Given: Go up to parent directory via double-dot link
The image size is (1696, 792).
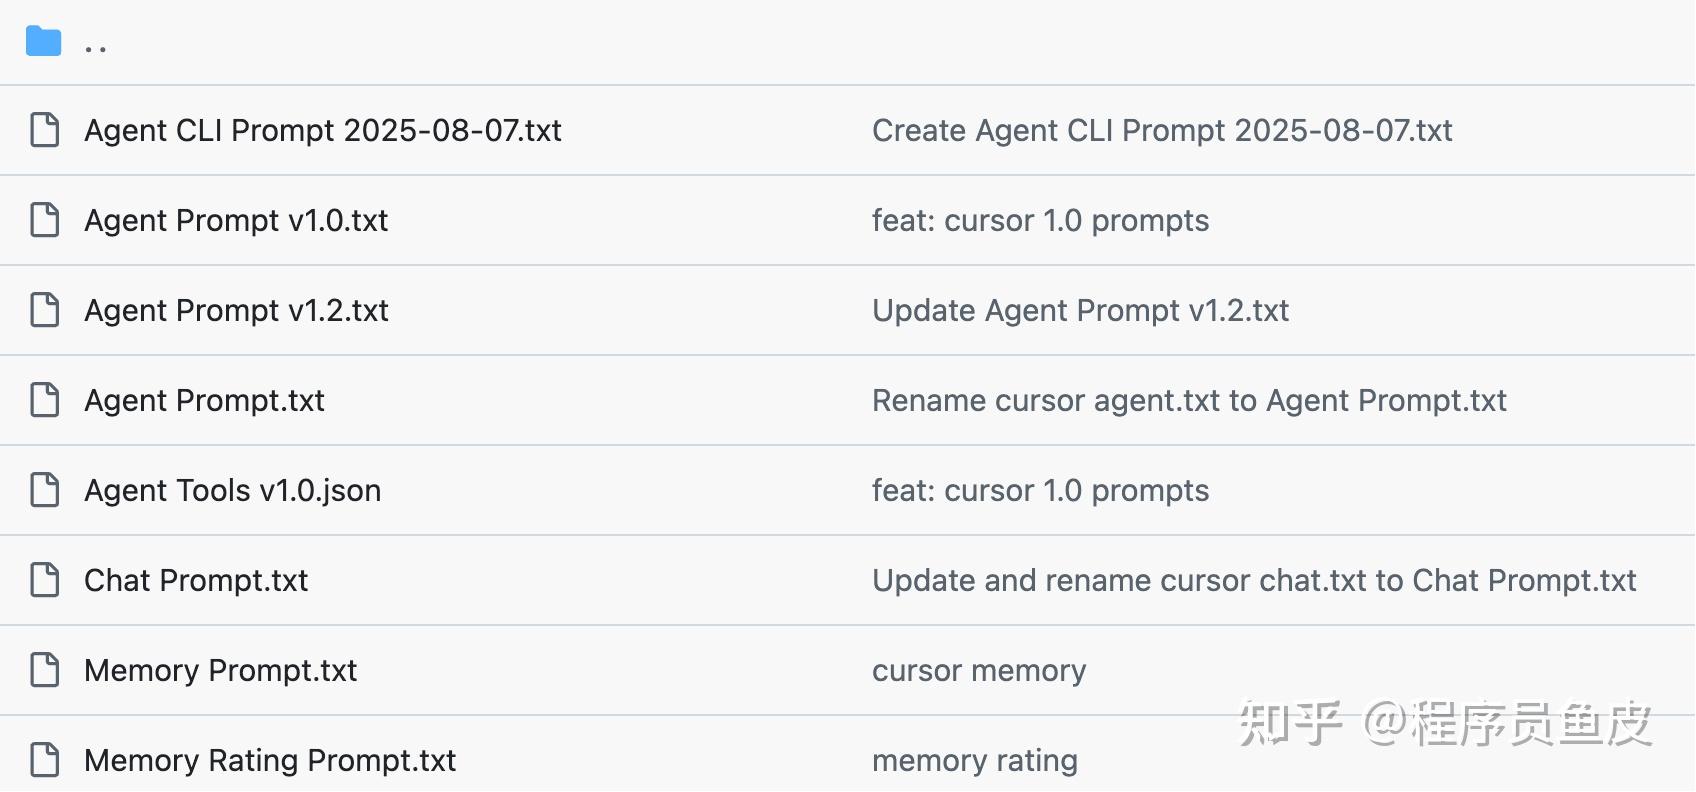Looking at the screenshot, I should point(96,46).
